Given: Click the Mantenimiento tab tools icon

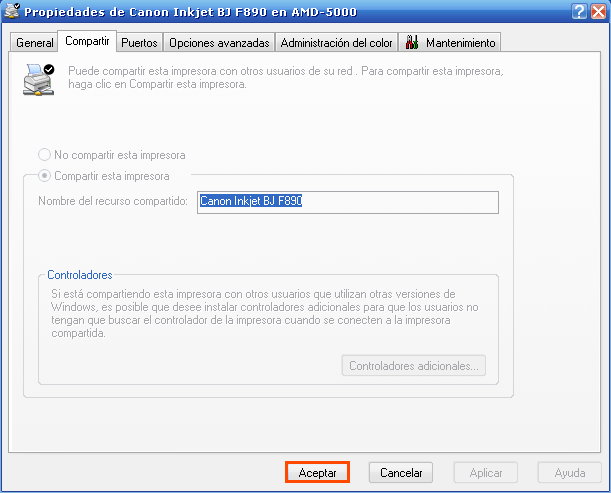Looking at the screenshot, I should [411, 42].
